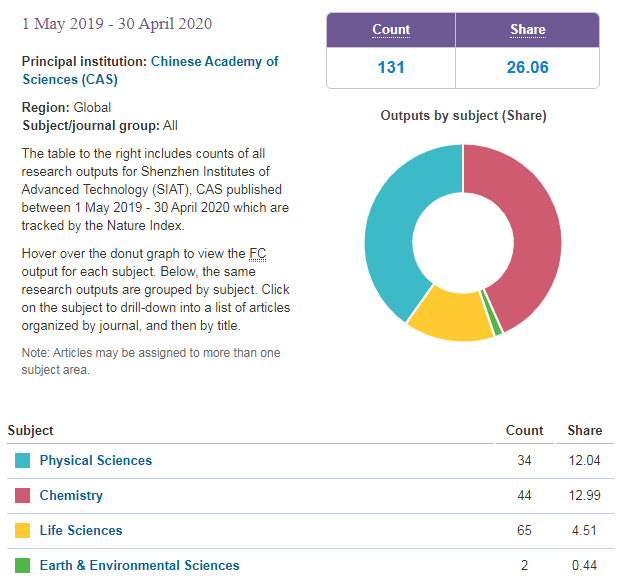Click the underlined FC abbreviation in the description
The width and height of the screenshot is (626, 585).
[x=258, y=253]
